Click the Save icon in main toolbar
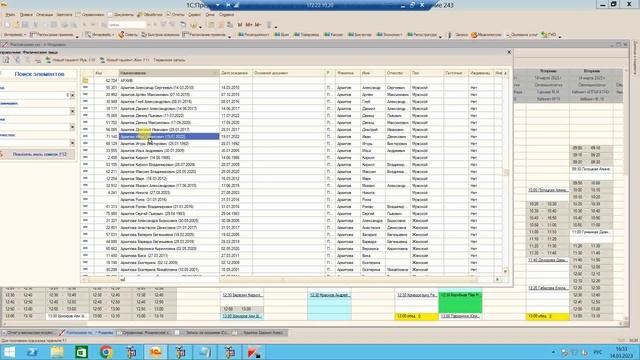 (x=25, y=25)
